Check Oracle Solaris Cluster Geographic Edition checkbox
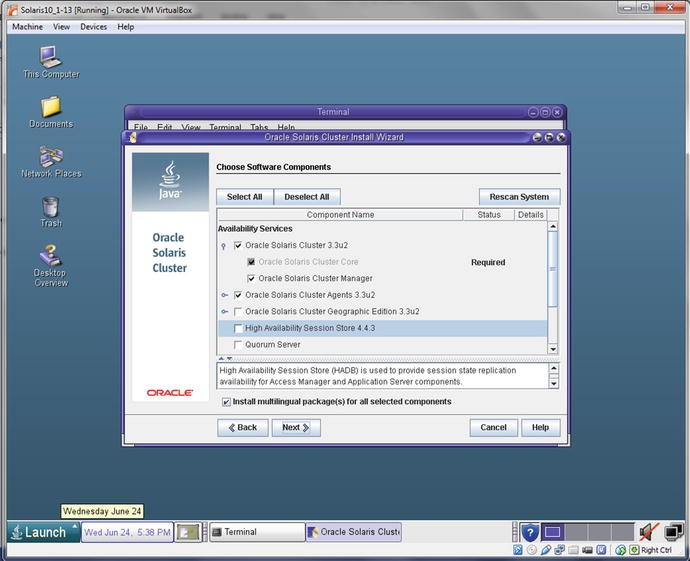Image resolution: width=690 pixels, height=561 pixels. coord(238,312)
